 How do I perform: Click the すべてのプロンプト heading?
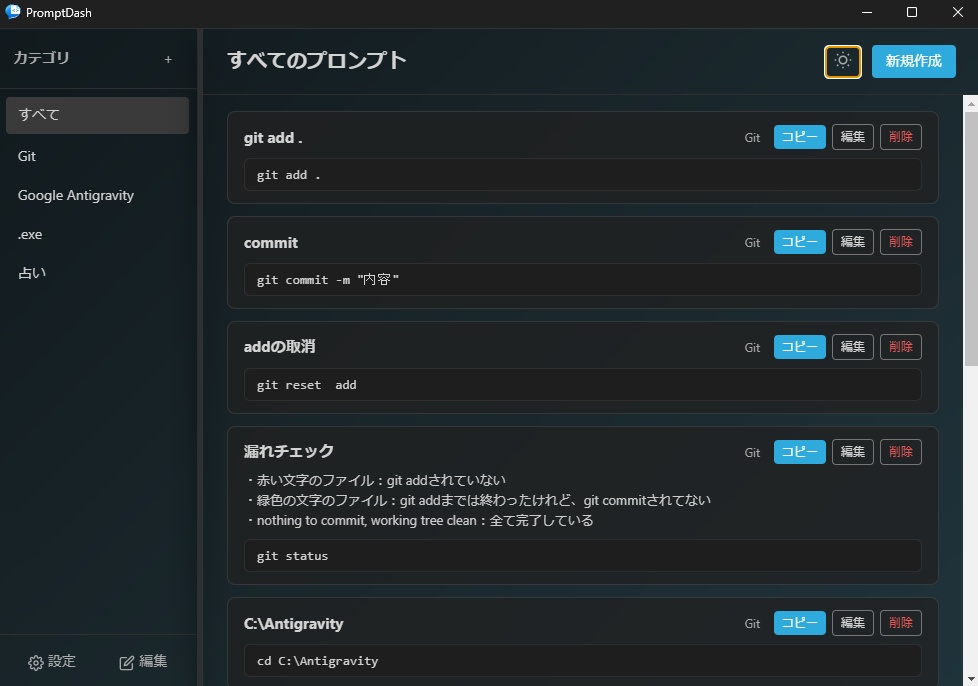[317, 60]
